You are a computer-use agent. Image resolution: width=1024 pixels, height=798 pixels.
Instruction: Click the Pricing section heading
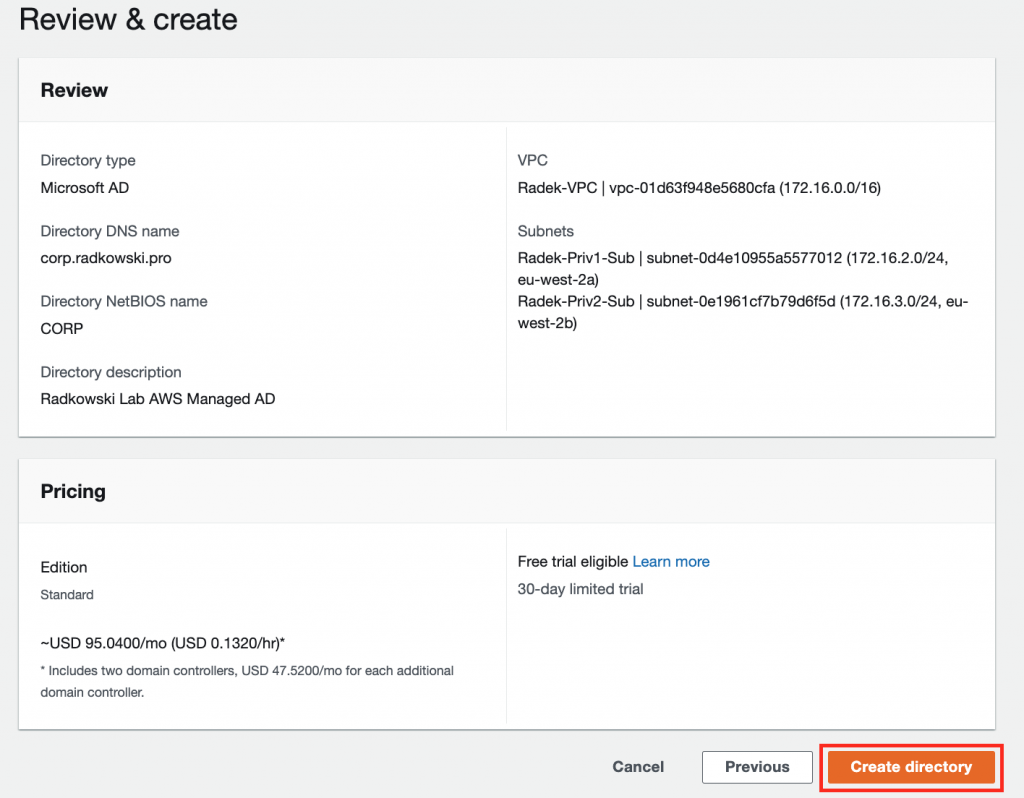(72, 491)
